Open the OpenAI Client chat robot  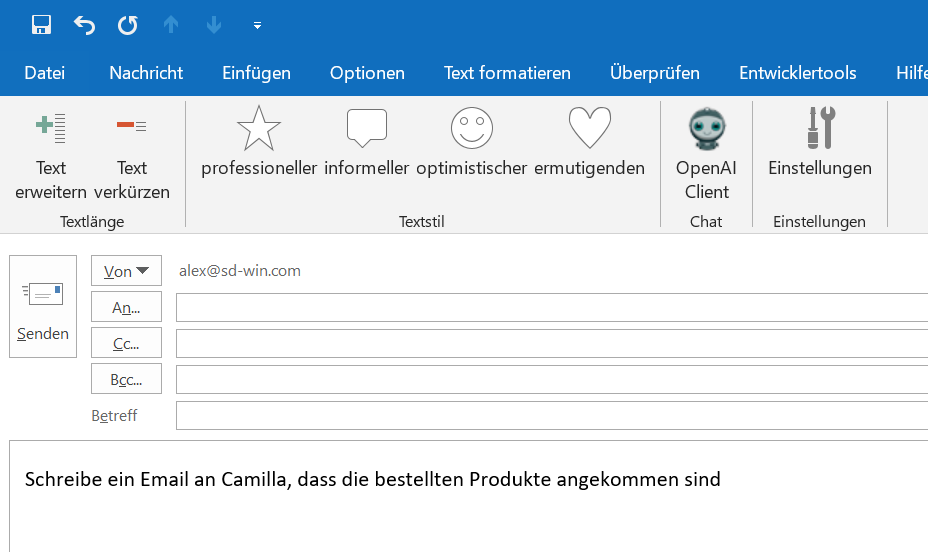(x=707, y=128)
